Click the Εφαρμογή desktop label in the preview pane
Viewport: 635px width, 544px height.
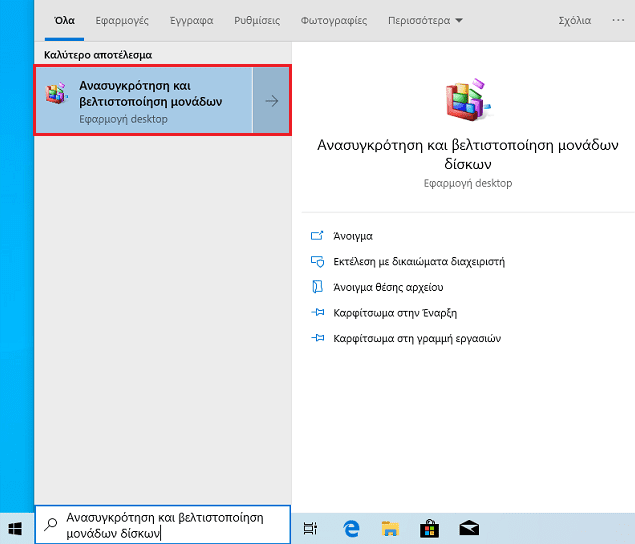click(x=468, y=183)
